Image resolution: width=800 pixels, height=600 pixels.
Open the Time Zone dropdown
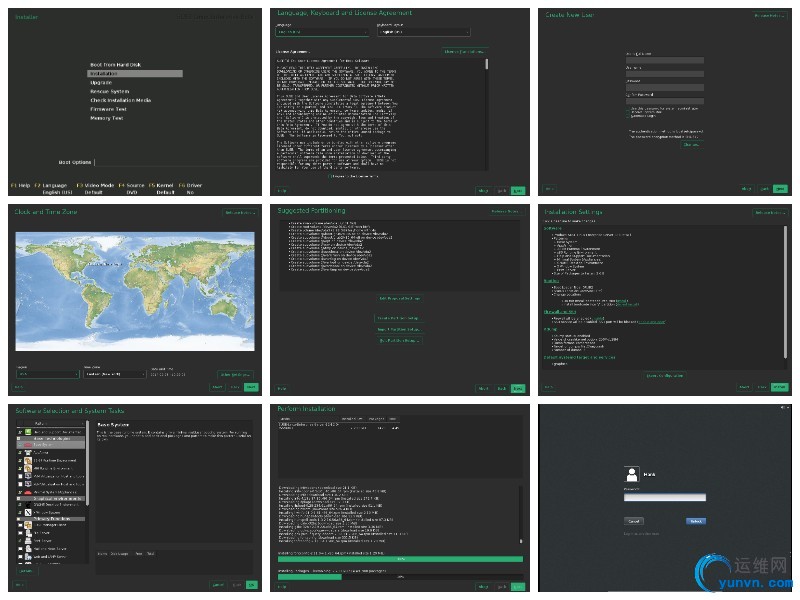tap(115, 374)
